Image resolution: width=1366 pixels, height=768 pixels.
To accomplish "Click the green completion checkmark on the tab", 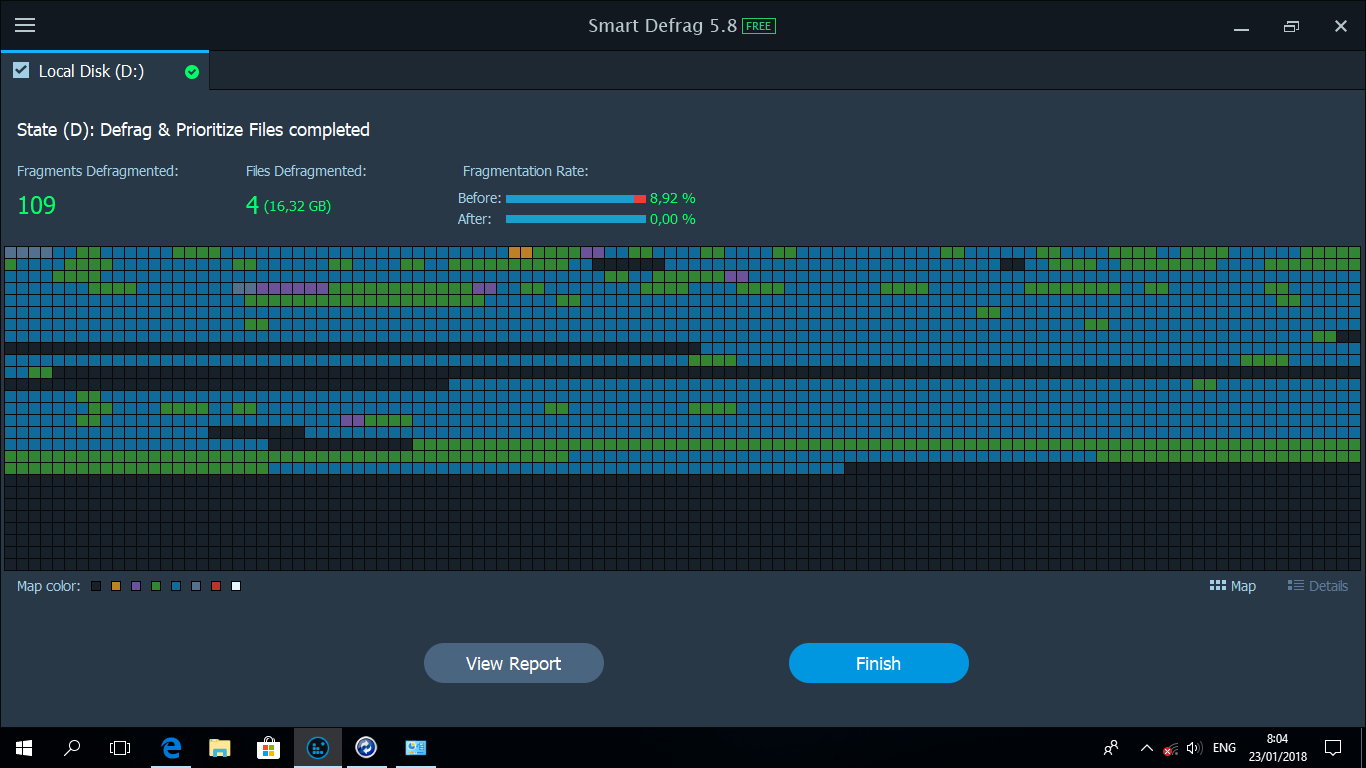I will point(191,71).
